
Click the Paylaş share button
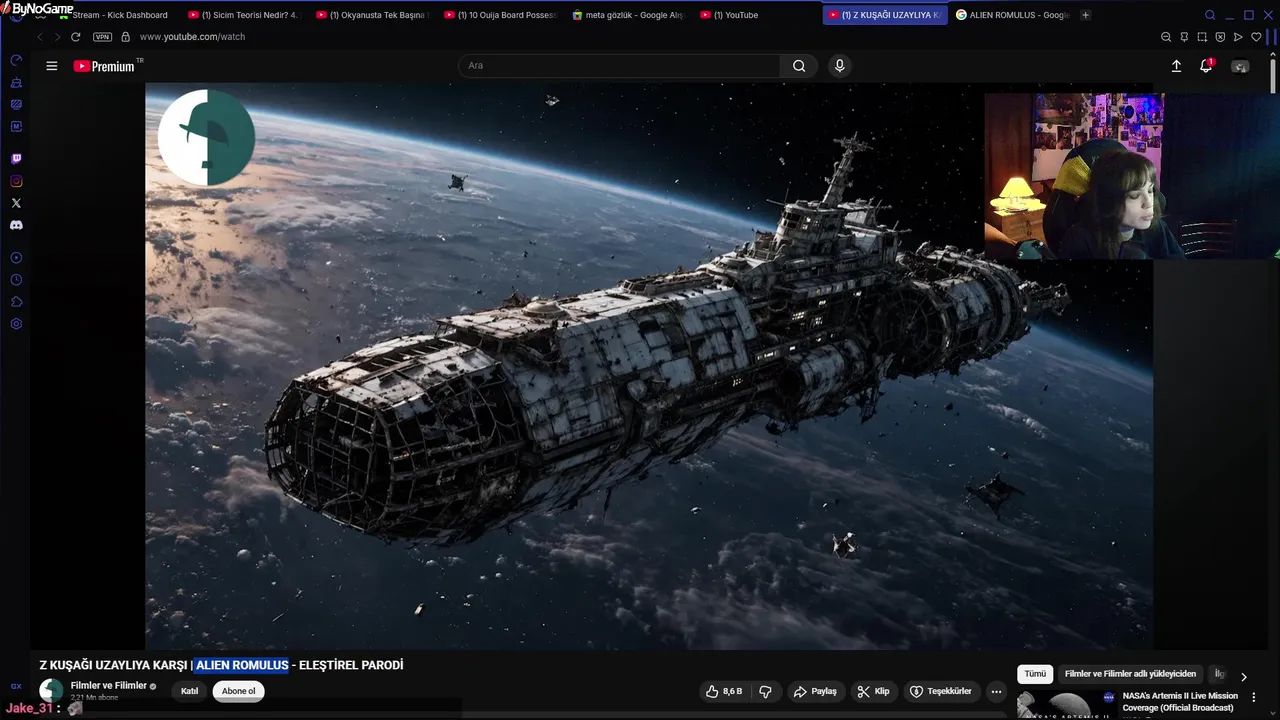click(x=815, y=691)
